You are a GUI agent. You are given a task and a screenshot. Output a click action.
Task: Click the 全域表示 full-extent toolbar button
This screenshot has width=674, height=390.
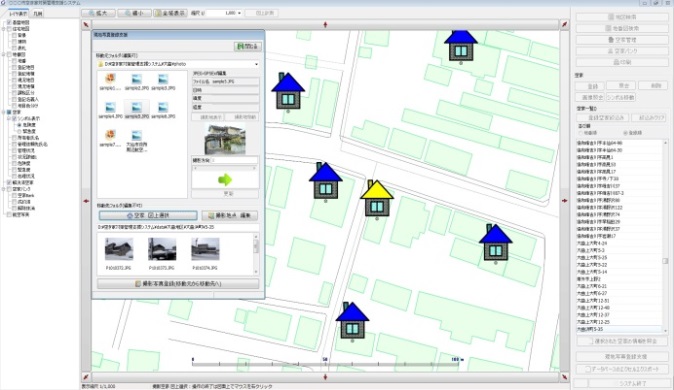pos(170,13)
